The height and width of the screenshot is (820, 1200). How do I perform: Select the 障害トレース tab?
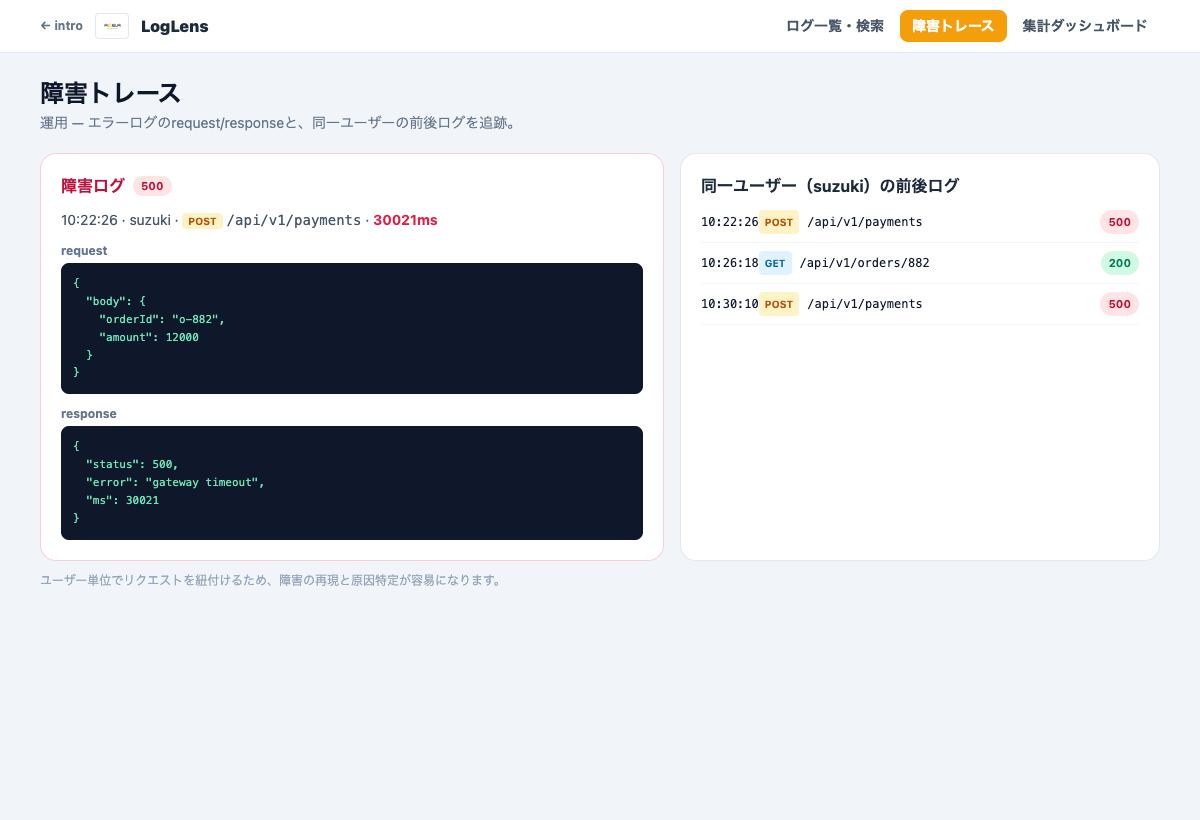pyautogui.click(x=953, y=26)
